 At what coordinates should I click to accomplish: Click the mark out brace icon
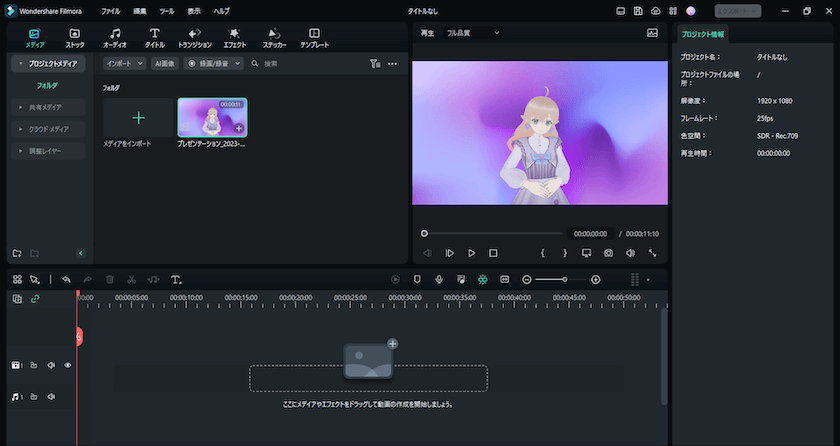pyautogui.click(x=565, y=253)
